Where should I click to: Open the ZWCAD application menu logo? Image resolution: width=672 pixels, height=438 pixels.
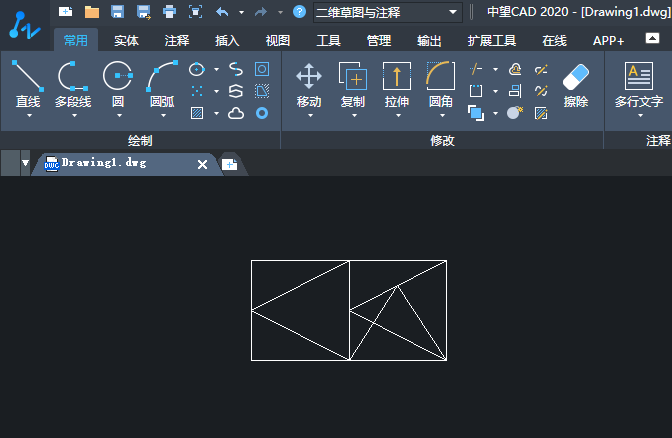coord(24,25)
